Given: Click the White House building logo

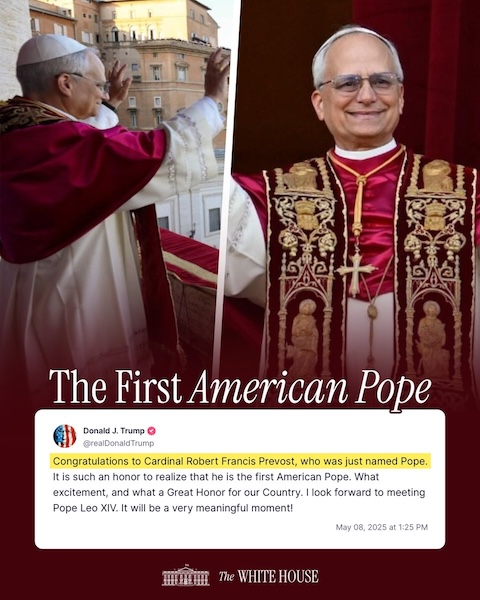Looking at the screenshot, I should pos(186,576).
